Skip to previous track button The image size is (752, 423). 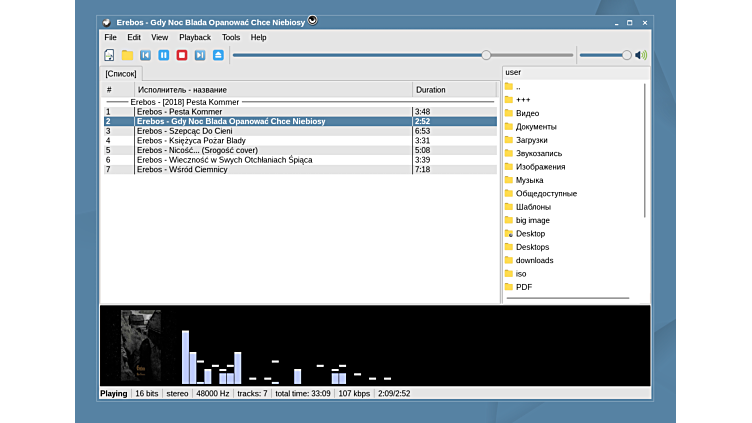[x=145, y=55]
